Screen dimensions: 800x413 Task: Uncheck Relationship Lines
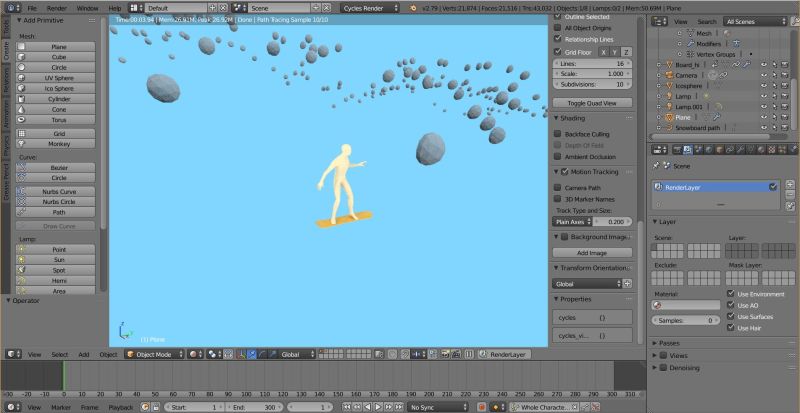tap(558, 39)
